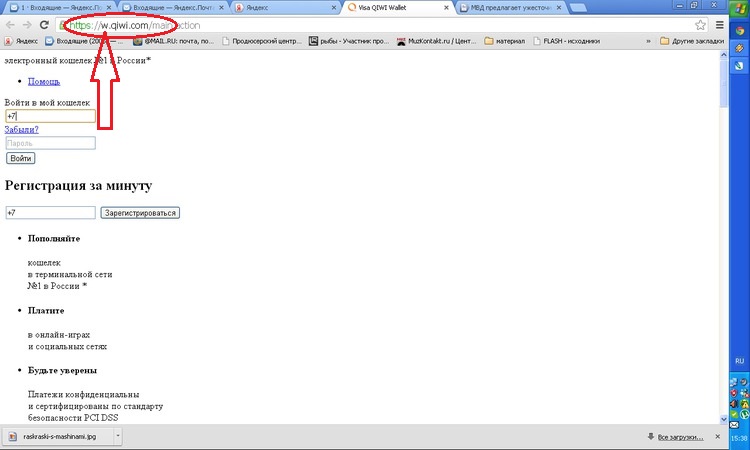Open the MuzKontakt.ru bookmark
750x450 pixels.
pos(436,41)
